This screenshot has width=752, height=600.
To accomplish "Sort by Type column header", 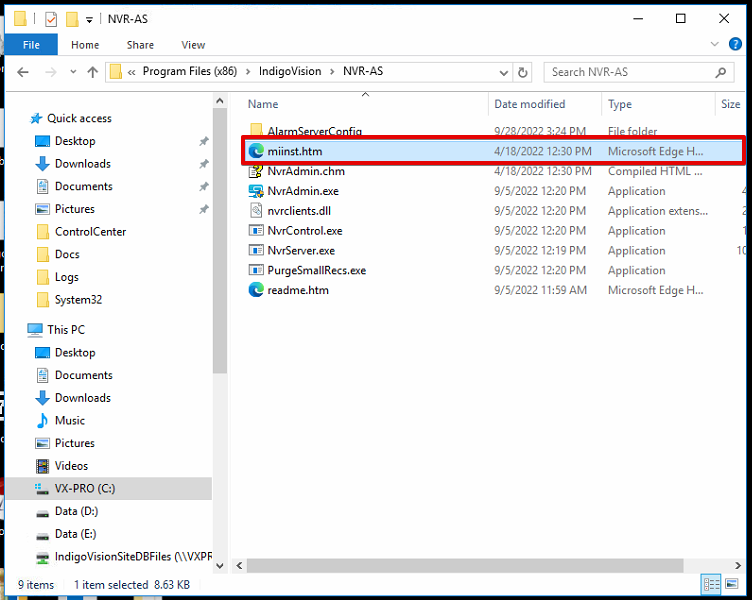I will click(620, 104).
